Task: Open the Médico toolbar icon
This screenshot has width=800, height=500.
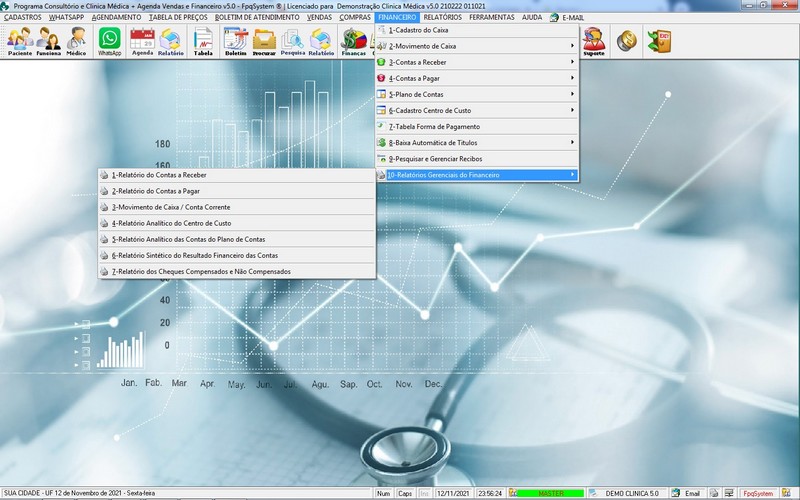Action: pos(76,41)
